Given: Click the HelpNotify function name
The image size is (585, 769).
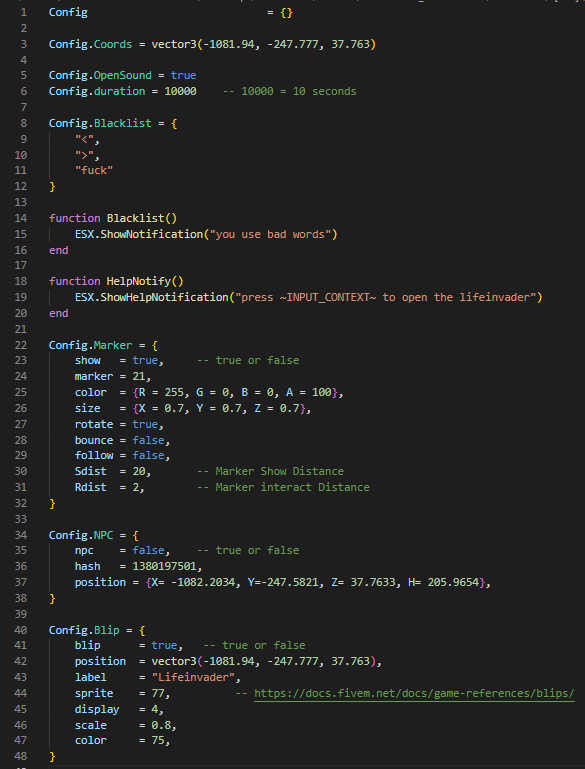Looking at the screenshot, I should point(139,282).
